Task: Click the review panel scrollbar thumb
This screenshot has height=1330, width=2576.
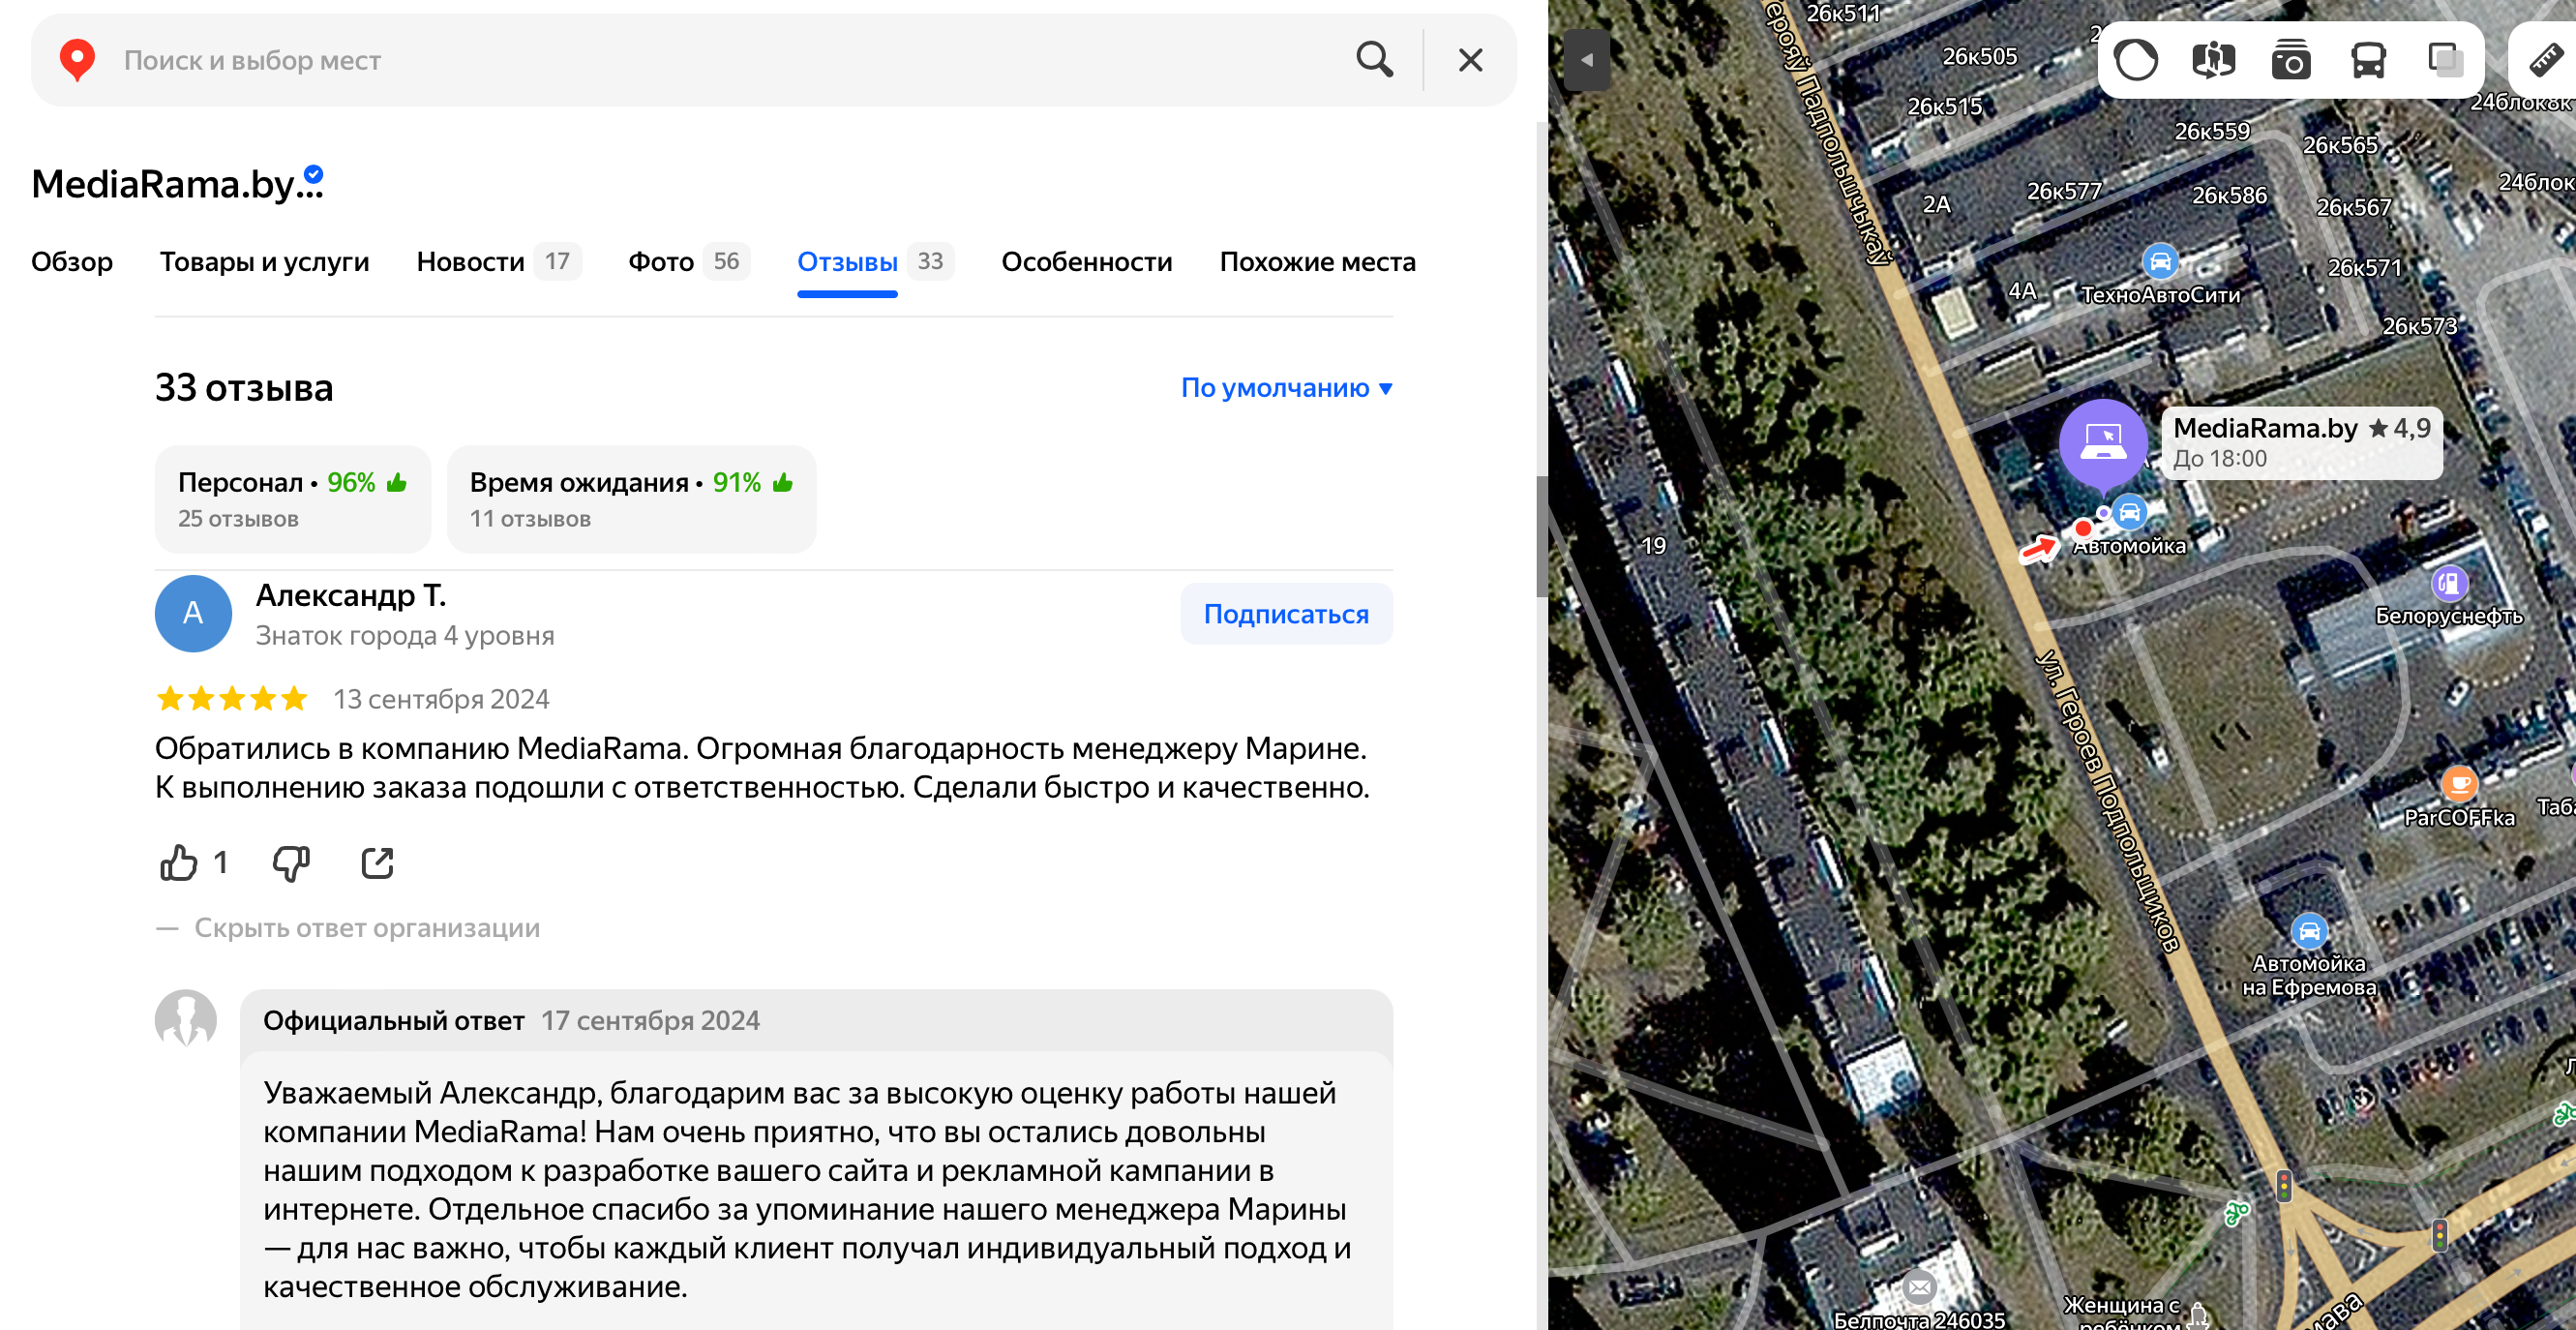Action: click(x=1541, y=536)
